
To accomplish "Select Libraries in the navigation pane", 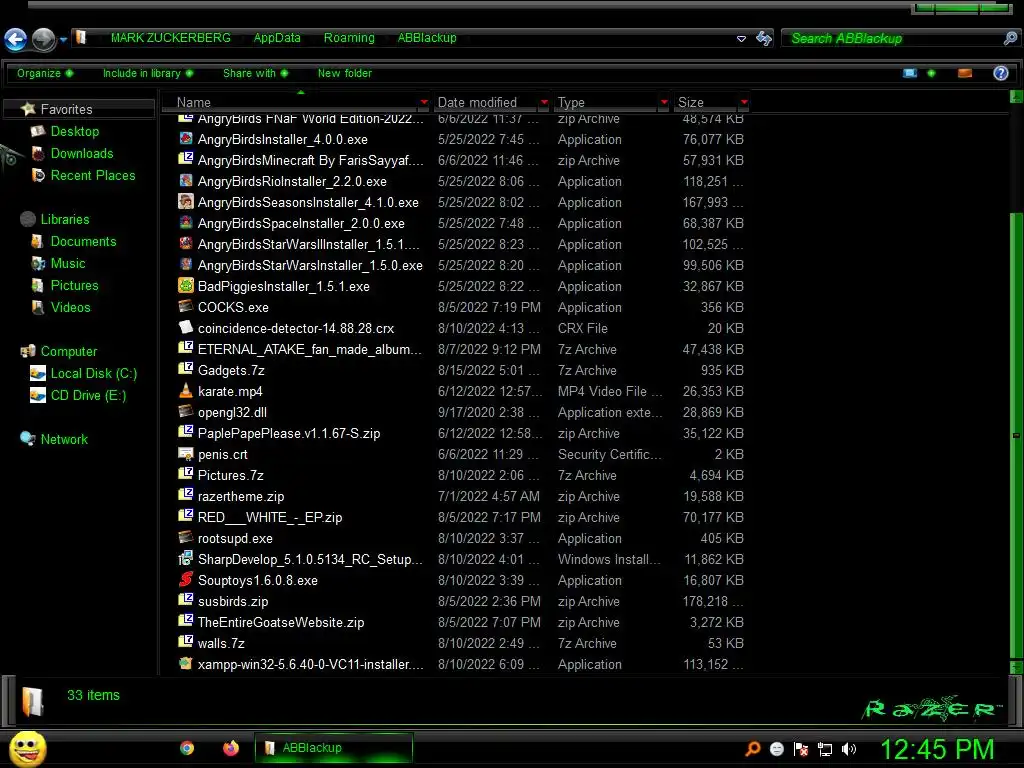I will (x=65, y=219).
